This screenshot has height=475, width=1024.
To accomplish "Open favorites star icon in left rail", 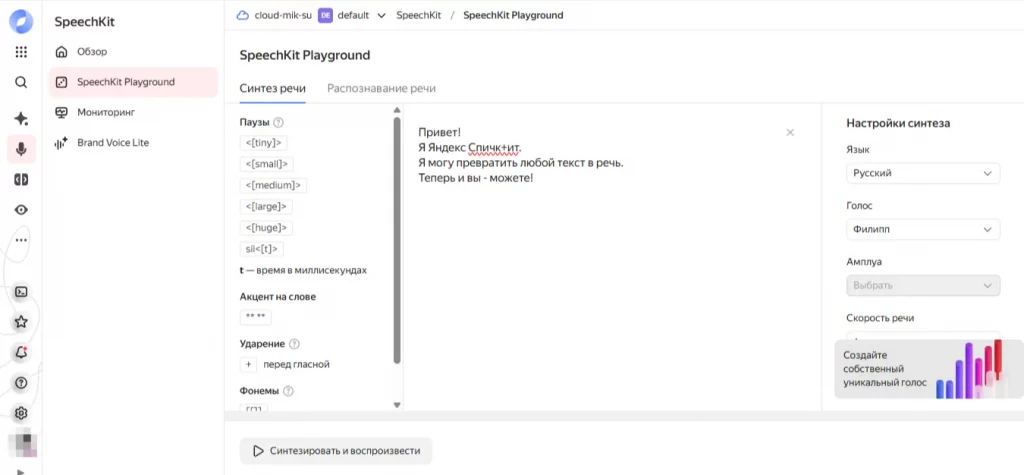I will coord(21,322).
